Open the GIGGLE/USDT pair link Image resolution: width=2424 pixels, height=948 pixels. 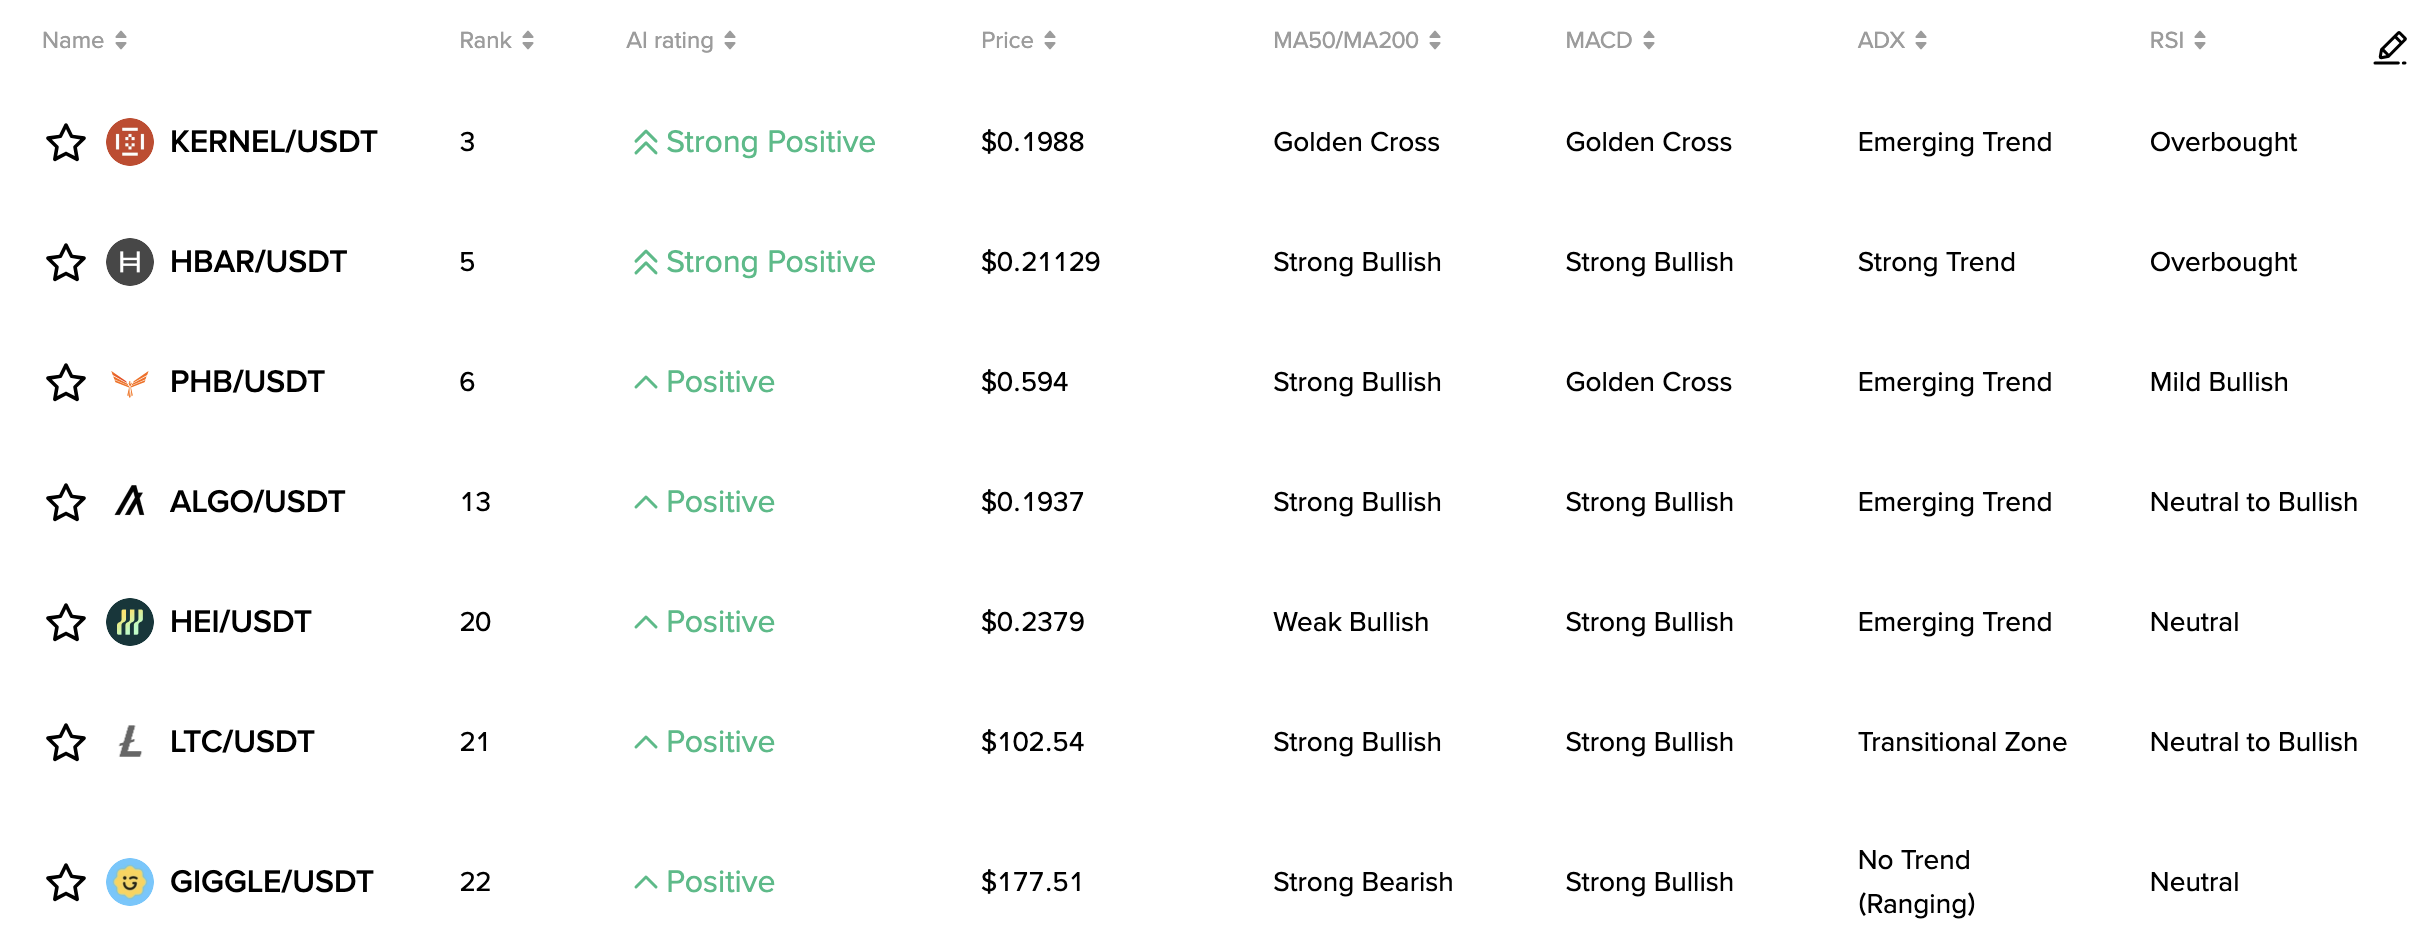[x=271, y=882]
